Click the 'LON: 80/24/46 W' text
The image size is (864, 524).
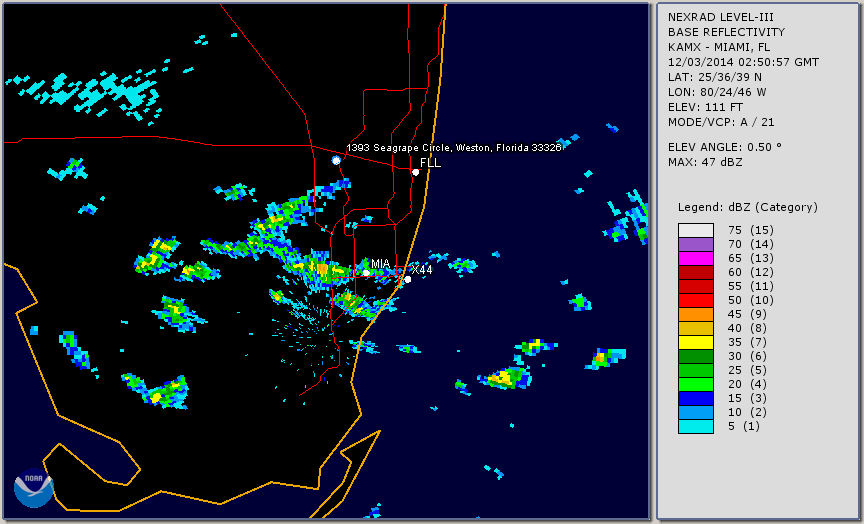tap(717, 92)
